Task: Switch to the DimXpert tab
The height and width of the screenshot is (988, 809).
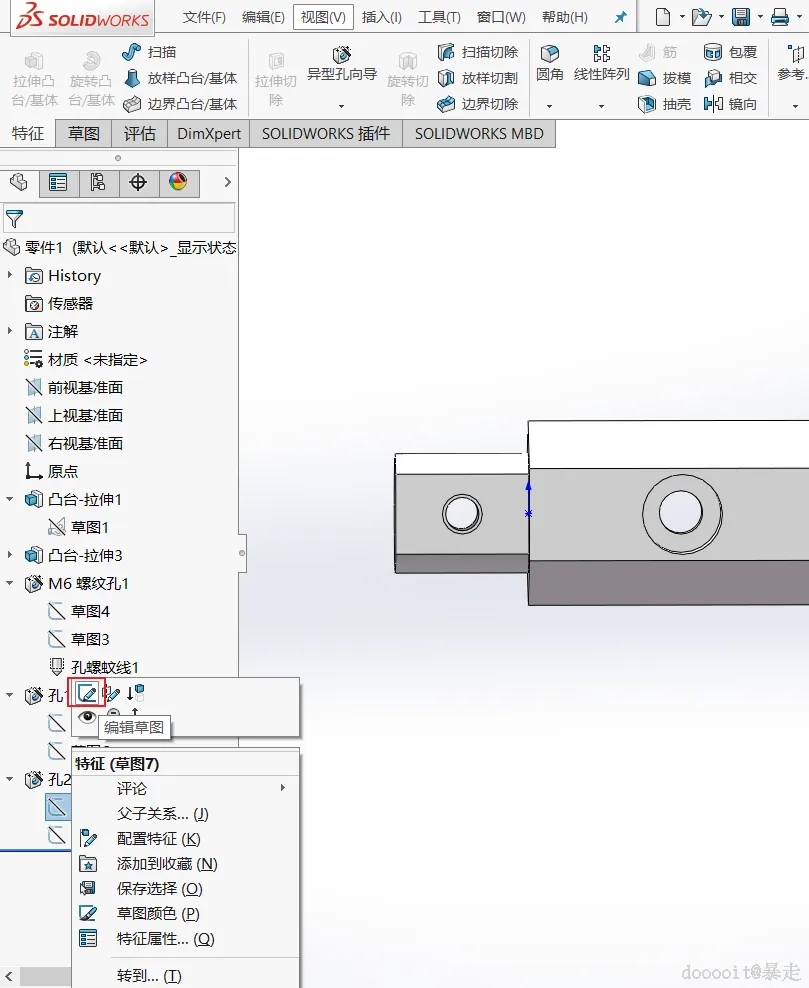Action: (x=209, y=134)
